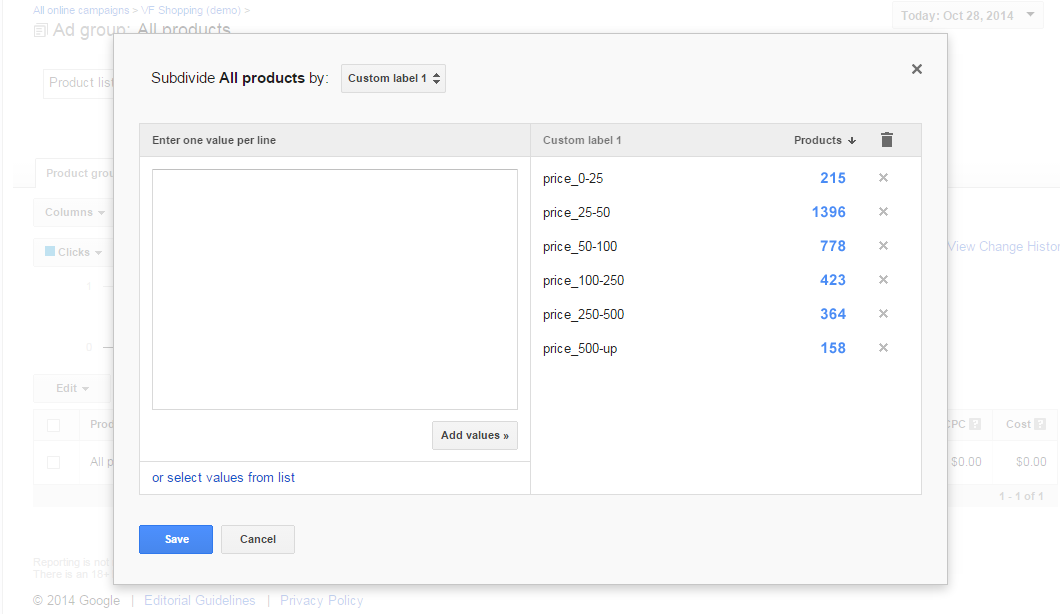Remove the price_50-100 value
The width and height of the screenshot is (1060, 614).
883,245
